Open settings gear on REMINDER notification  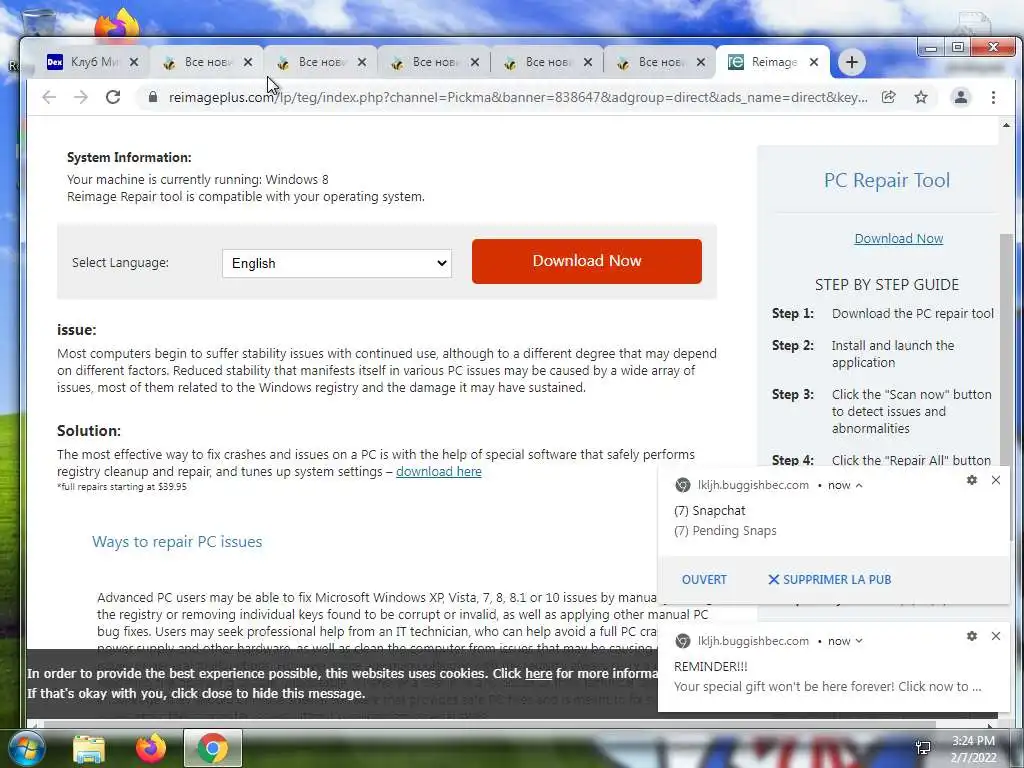pos(972,636)
